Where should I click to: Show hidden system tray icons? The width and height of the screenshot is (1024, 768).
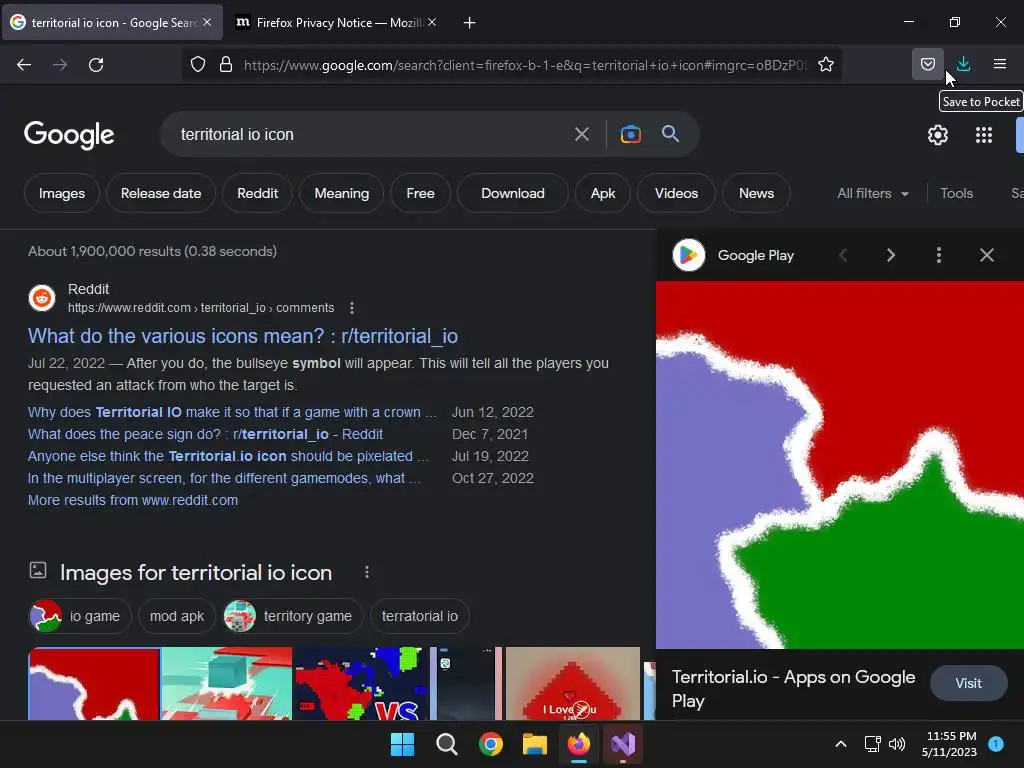tap(840, 744)
